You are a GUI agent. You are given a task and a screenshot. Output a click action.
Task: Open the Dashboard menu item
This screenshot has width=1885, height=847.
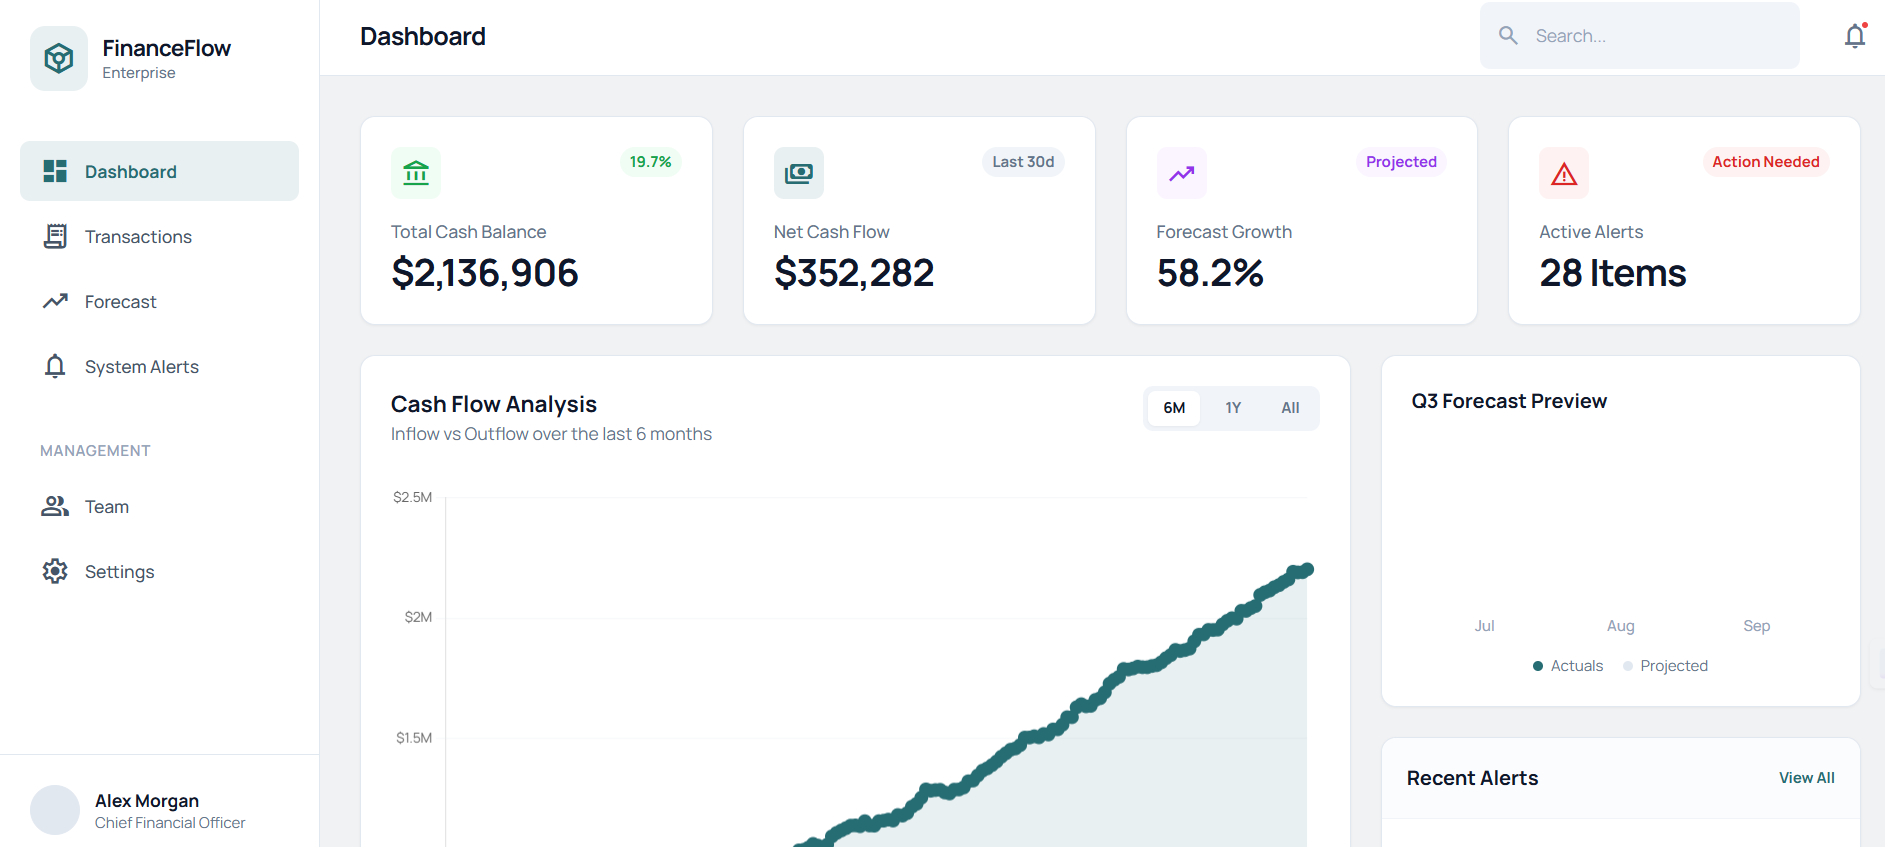pos(159,171)
